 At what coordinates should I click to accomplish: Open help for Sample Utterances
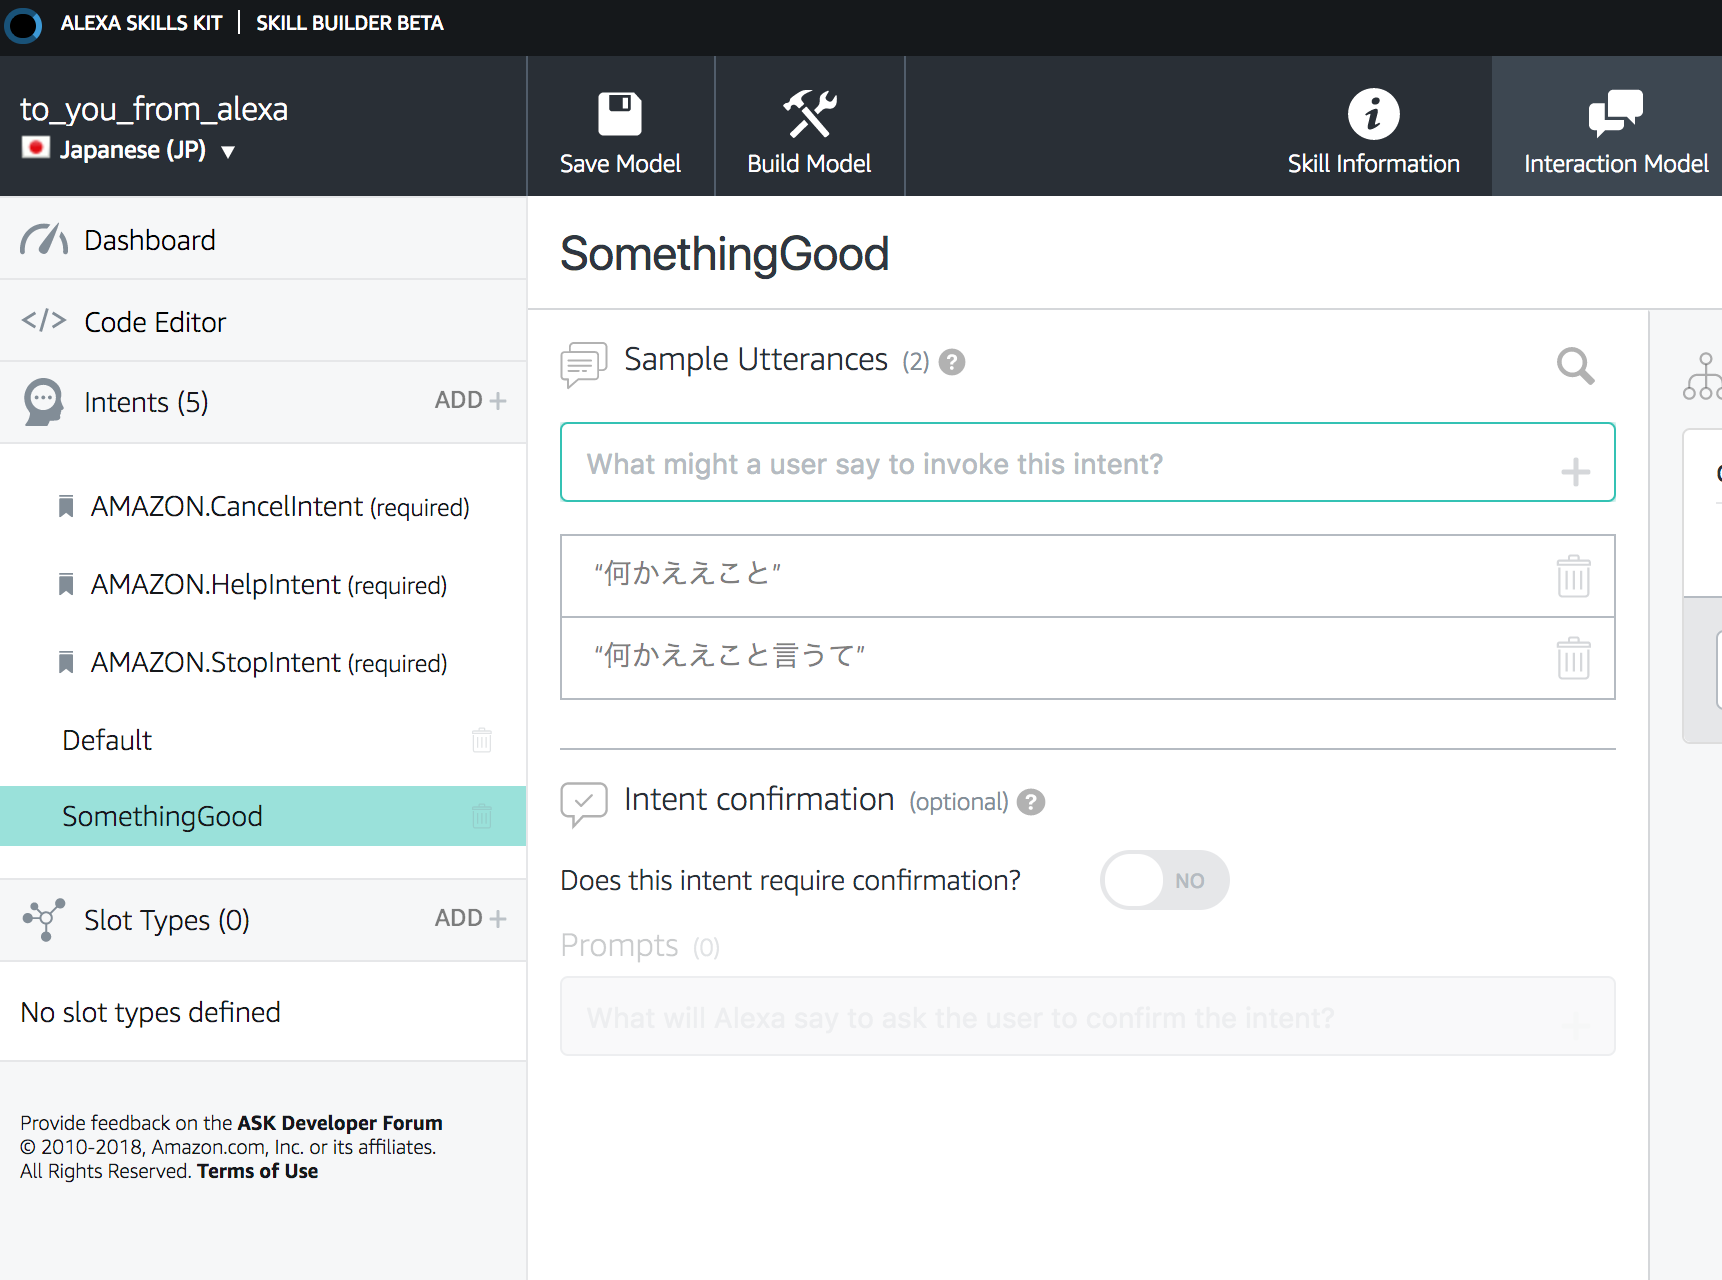tap(952, 362)
